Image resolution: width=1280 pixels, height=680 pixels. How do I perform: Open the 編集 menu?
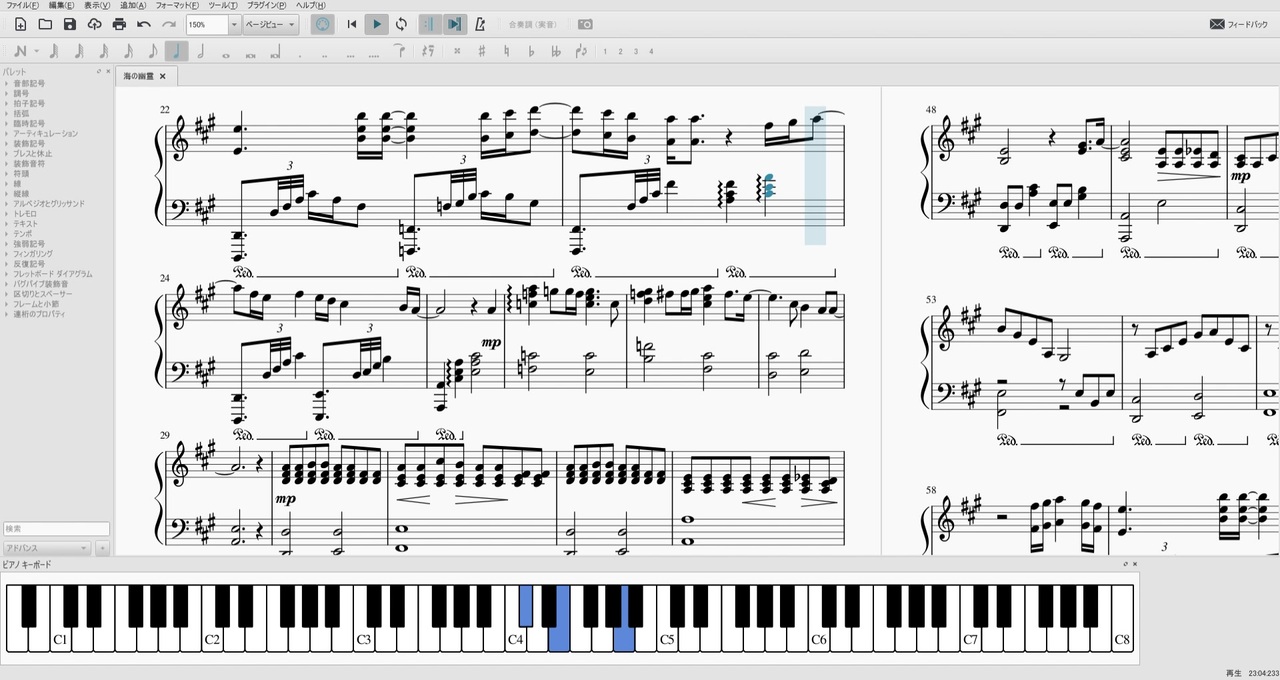(x=60, y=5)
